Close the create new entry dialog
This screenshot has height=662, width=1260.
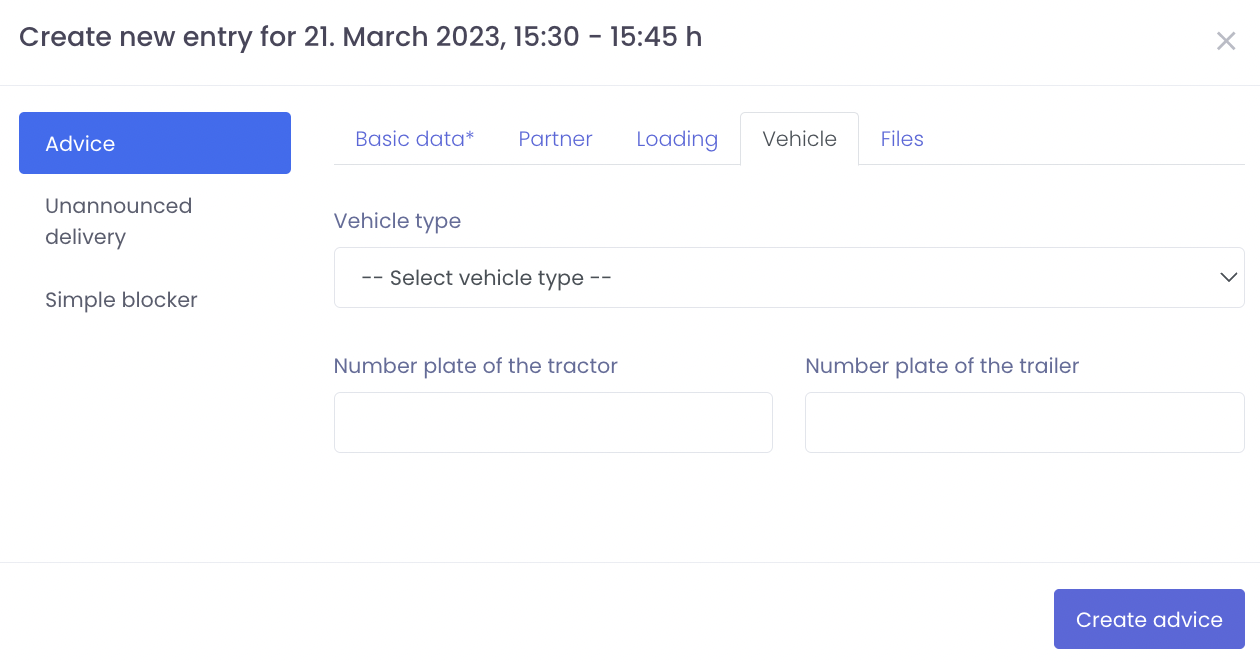point(1225,41)
